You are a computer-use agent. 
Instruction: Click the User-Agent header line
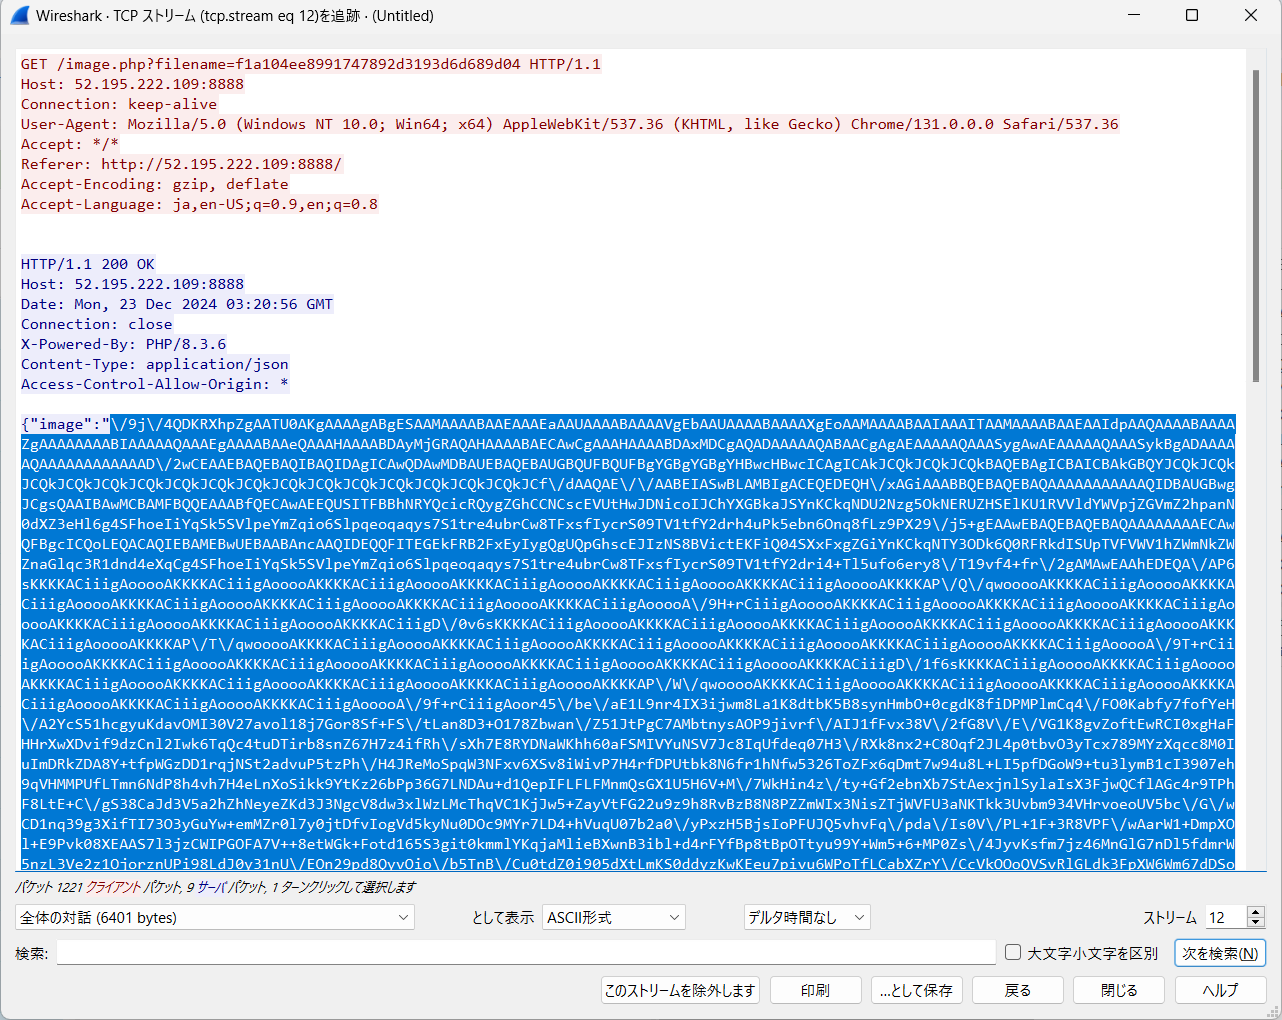tap(570, 124)
